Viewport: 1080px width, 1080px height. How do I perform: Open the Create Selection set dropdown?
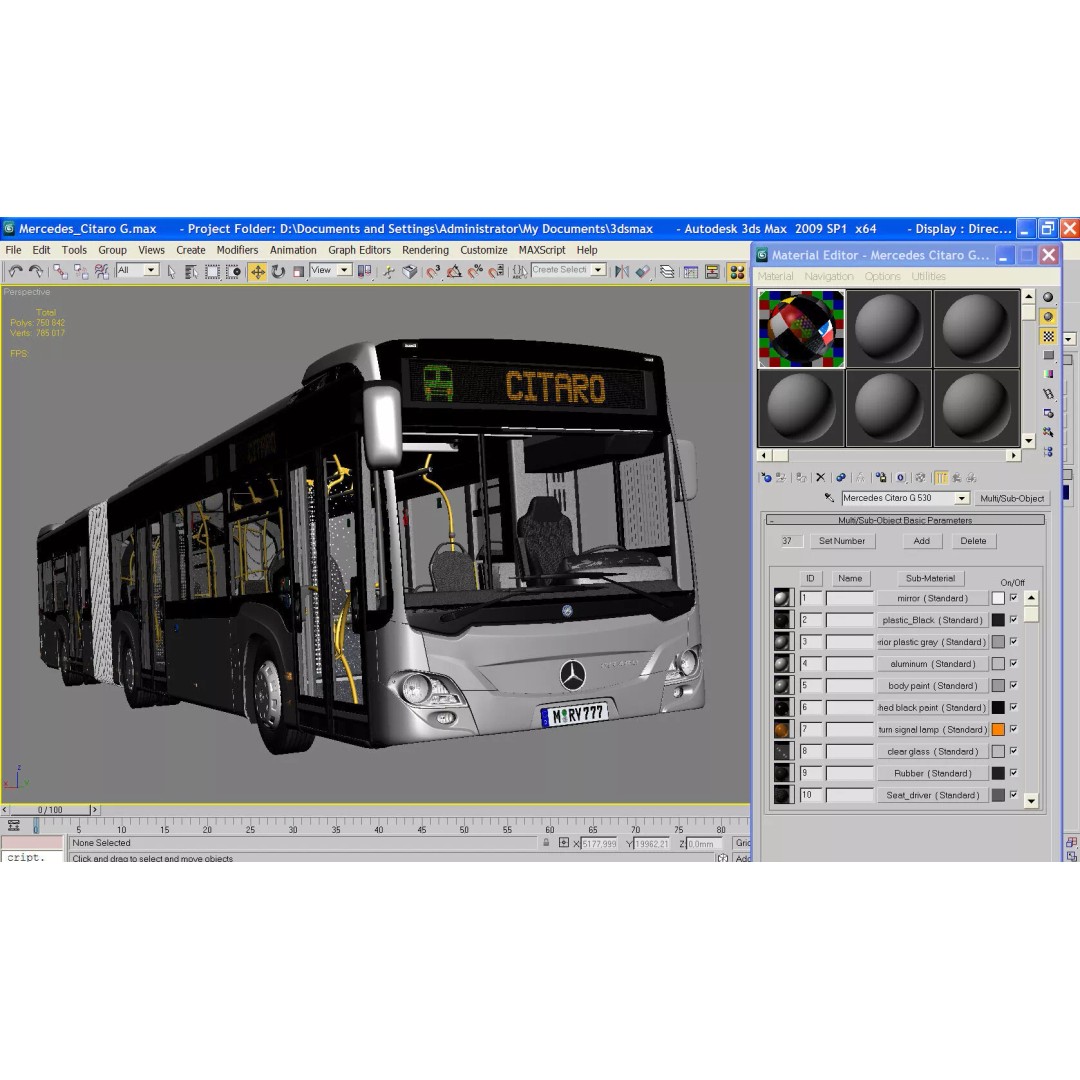[598, 270]
